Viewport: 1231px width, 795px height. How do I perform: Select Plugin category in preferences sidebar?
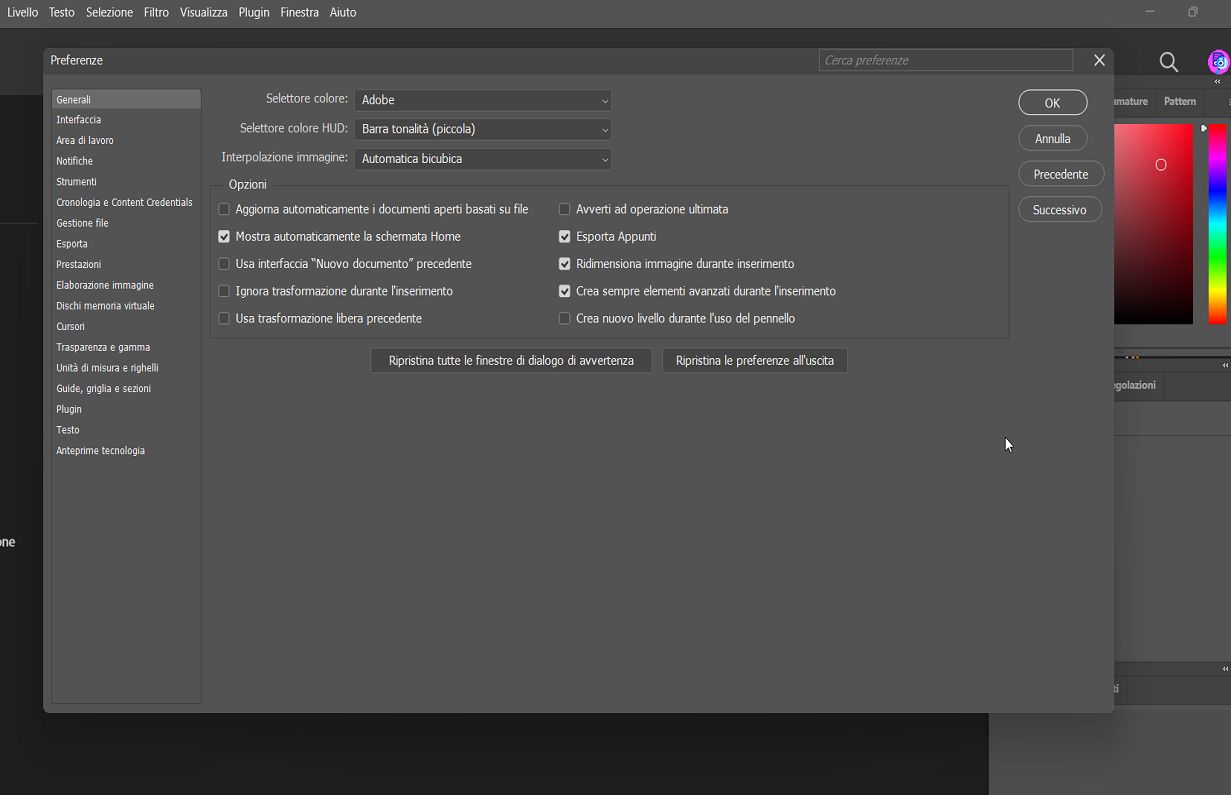pyautogui.click(x=126, y=409)
